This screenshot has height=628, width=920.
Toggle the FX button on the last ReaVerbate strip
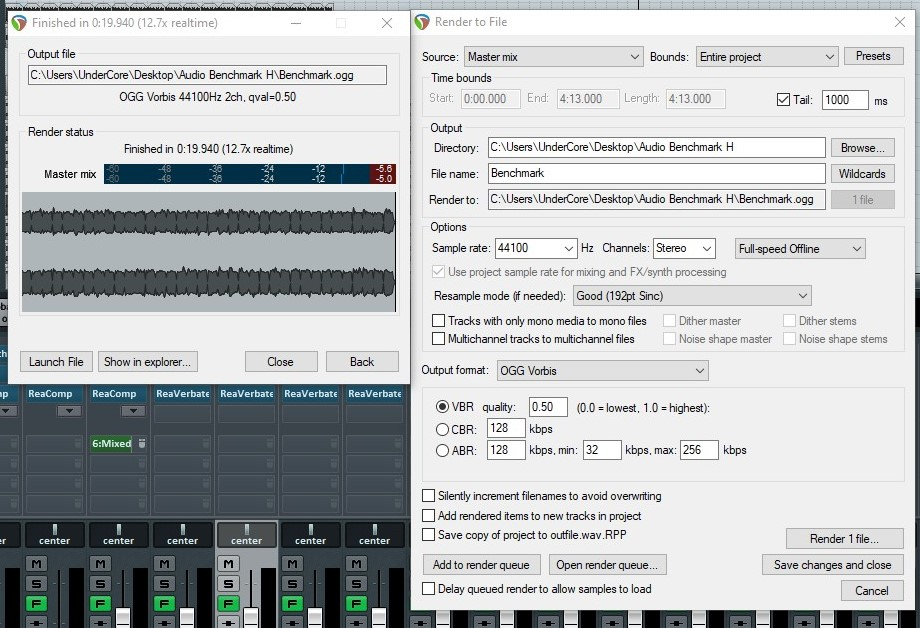(x=356, y=603)
